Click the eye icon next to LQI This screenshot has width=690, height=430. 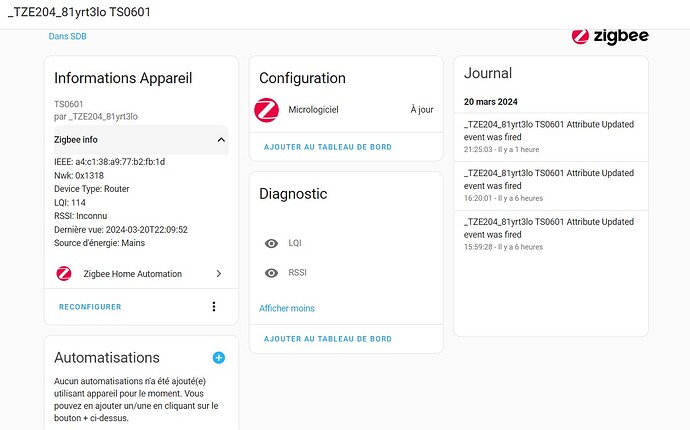pyautogui.click(x=271, y=243)
